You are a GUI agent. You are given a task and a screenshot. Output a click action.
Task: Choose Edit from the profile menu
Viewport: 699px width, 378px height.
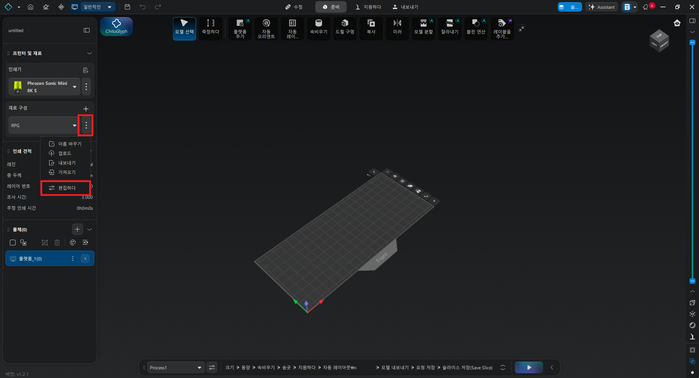(66, 188)
